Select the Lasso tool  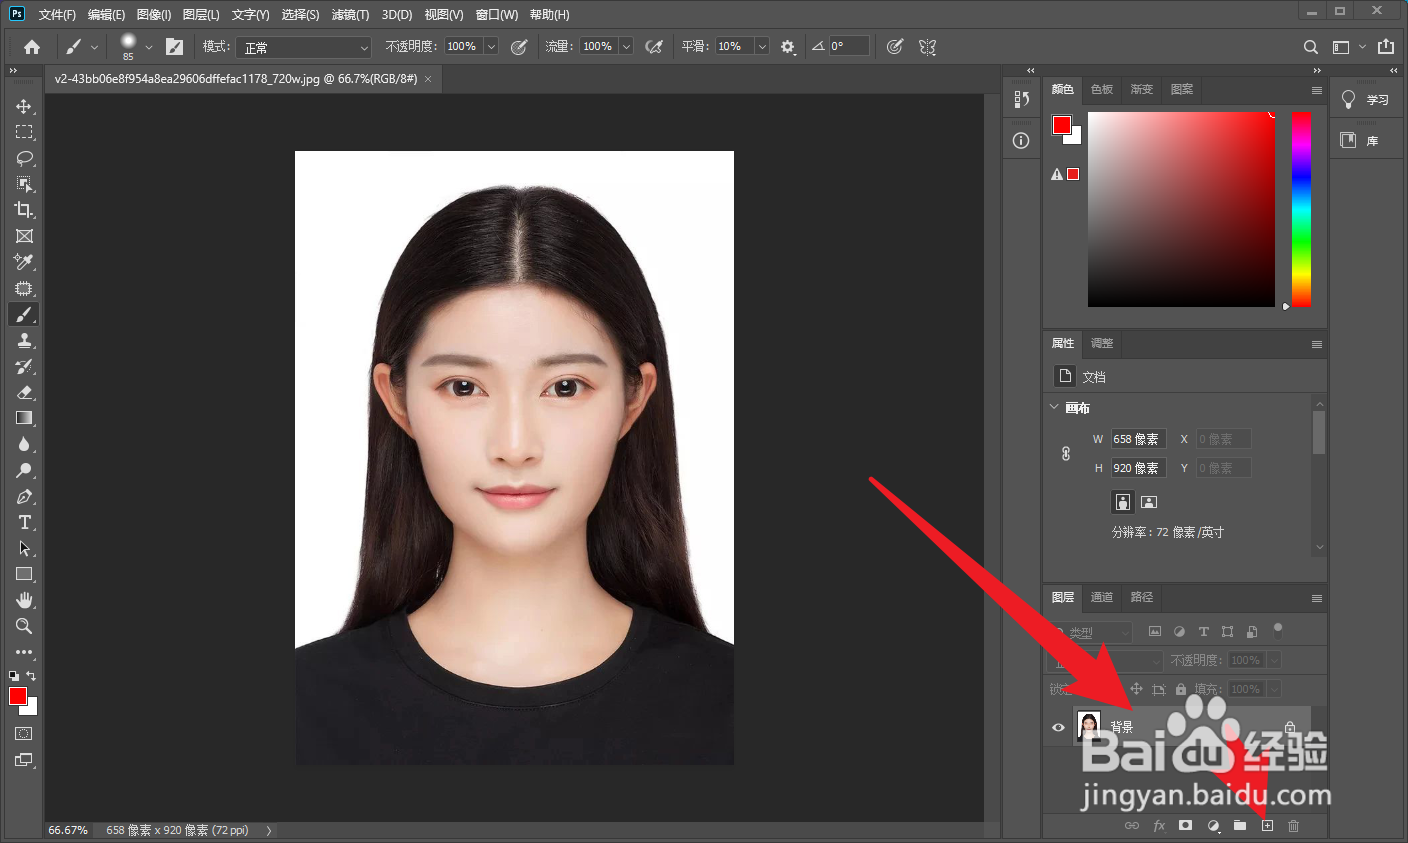pos(24,158)
